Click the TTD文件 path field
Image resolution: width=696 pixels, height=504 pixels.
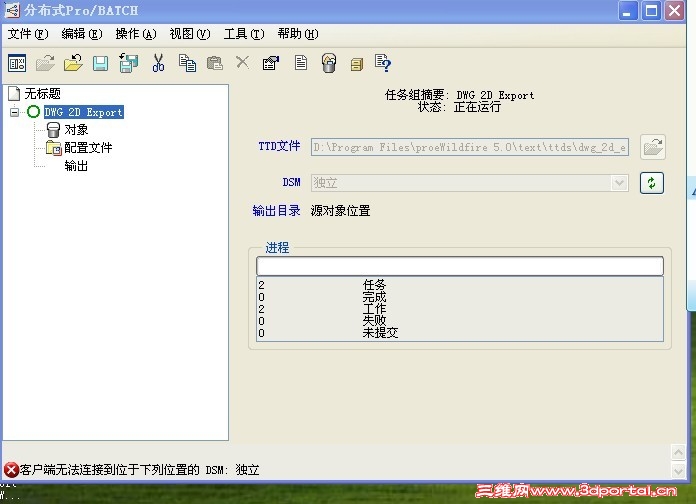[470, 147]
